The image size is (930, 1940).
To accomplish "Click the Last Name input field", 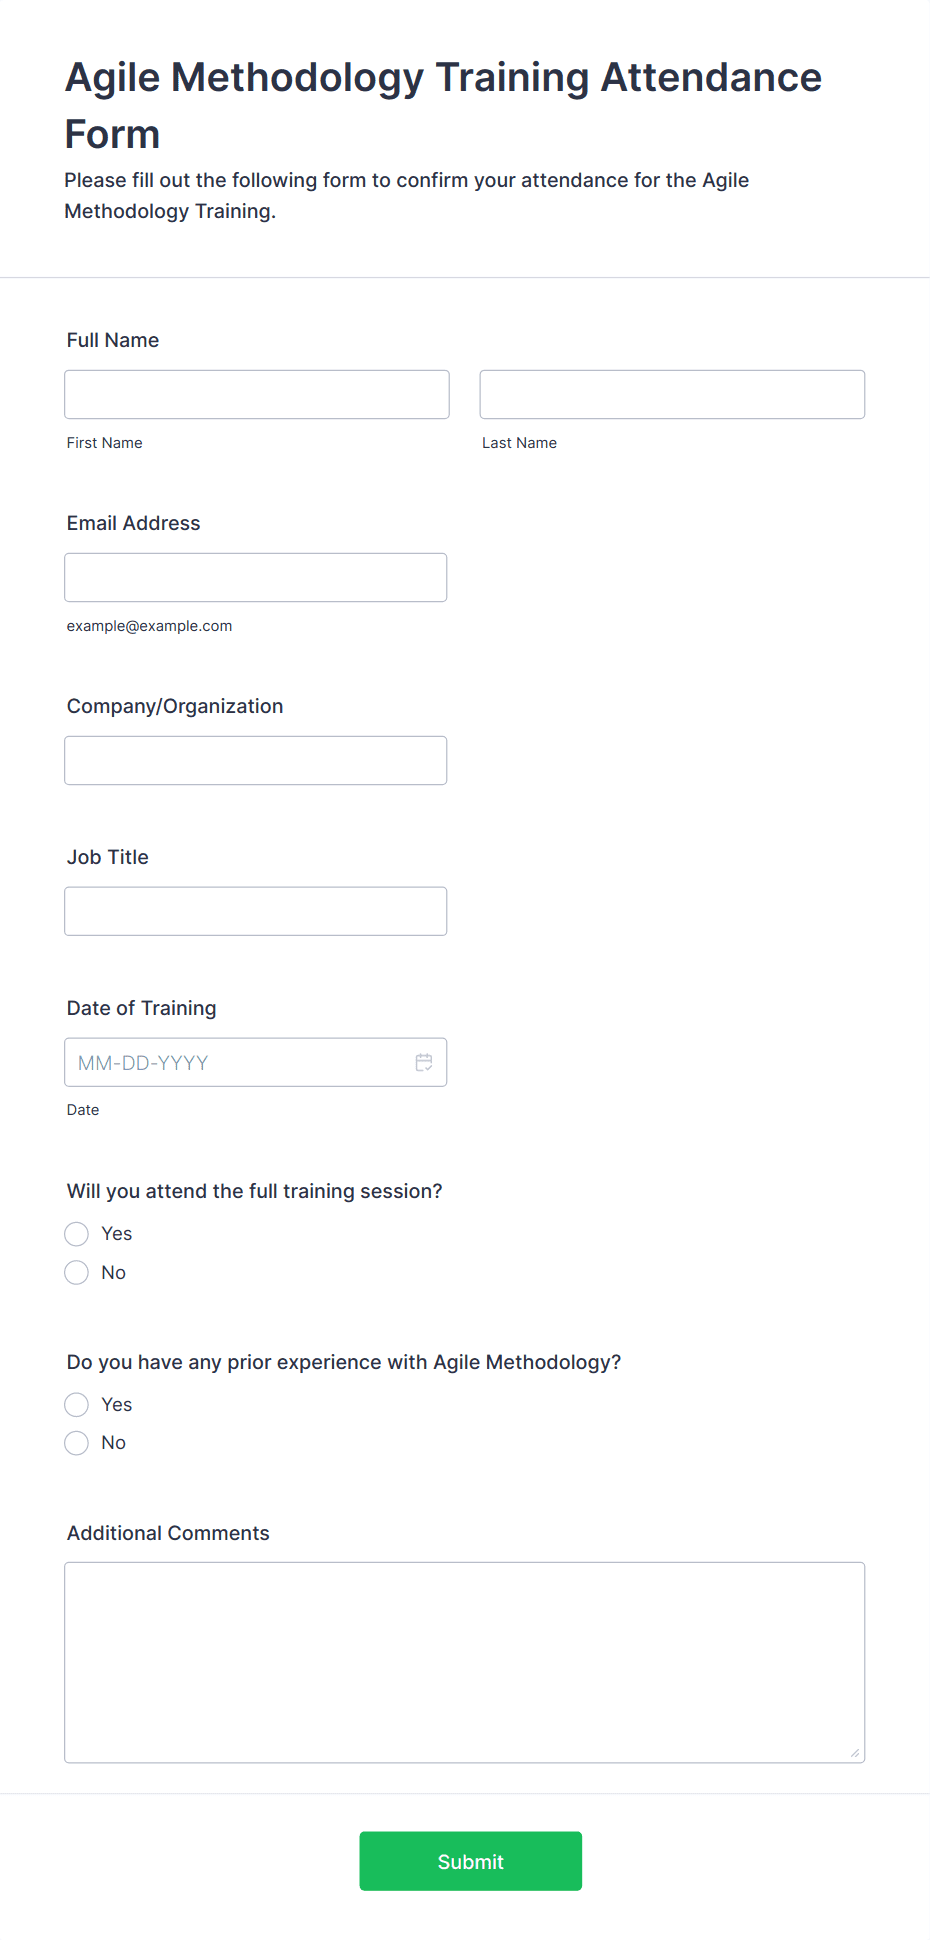I will click(x=672, y=394).
